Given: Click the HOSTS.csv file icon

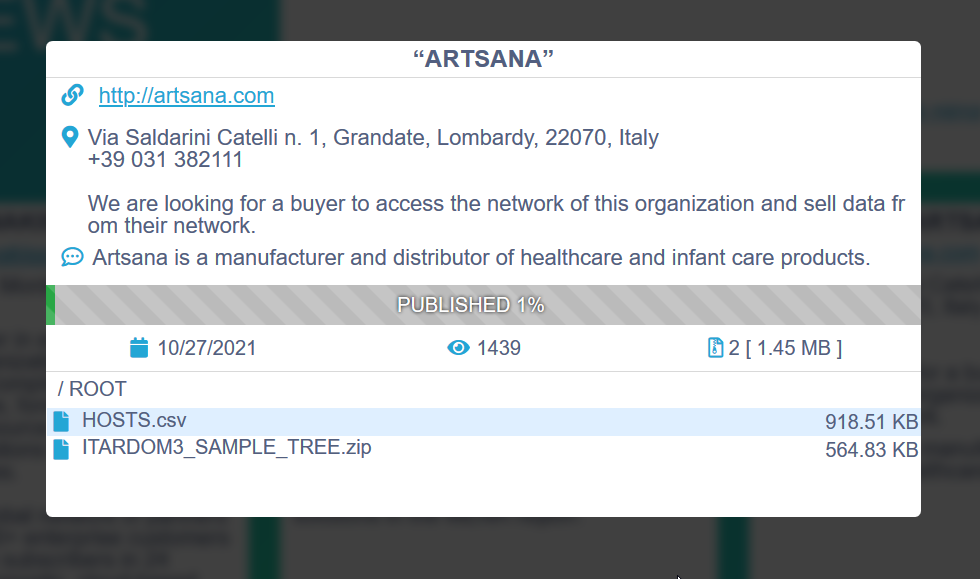Looking at the screenshot, I should click(62, 421).
